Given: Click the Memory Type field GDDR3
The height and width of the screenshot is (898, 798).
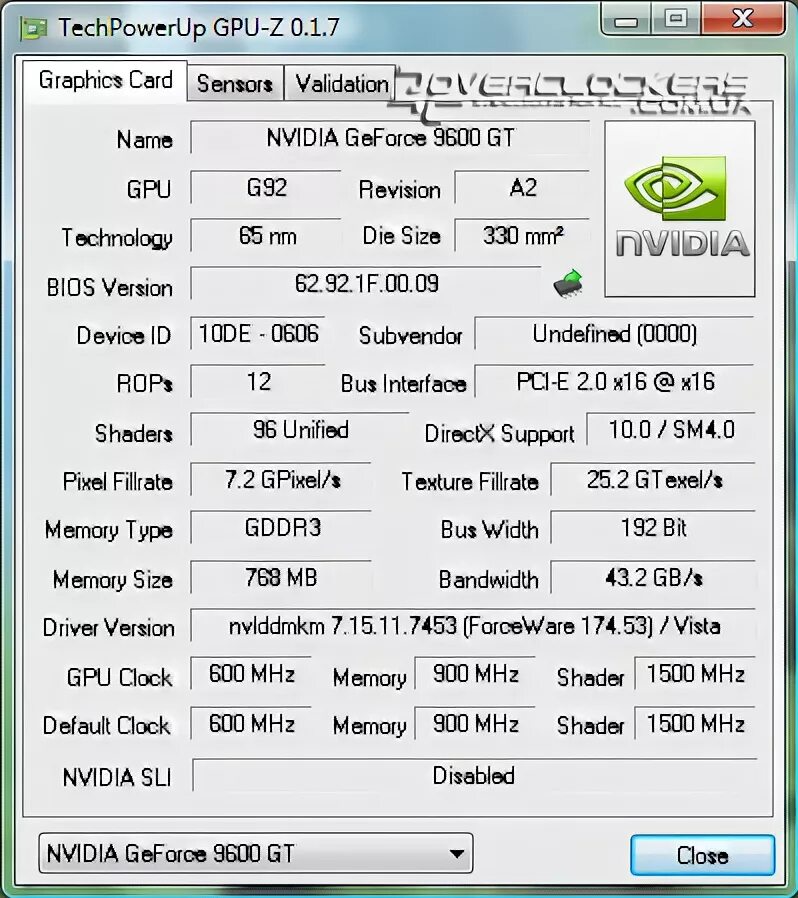Looking at the screenshot, I should [281, 527].
